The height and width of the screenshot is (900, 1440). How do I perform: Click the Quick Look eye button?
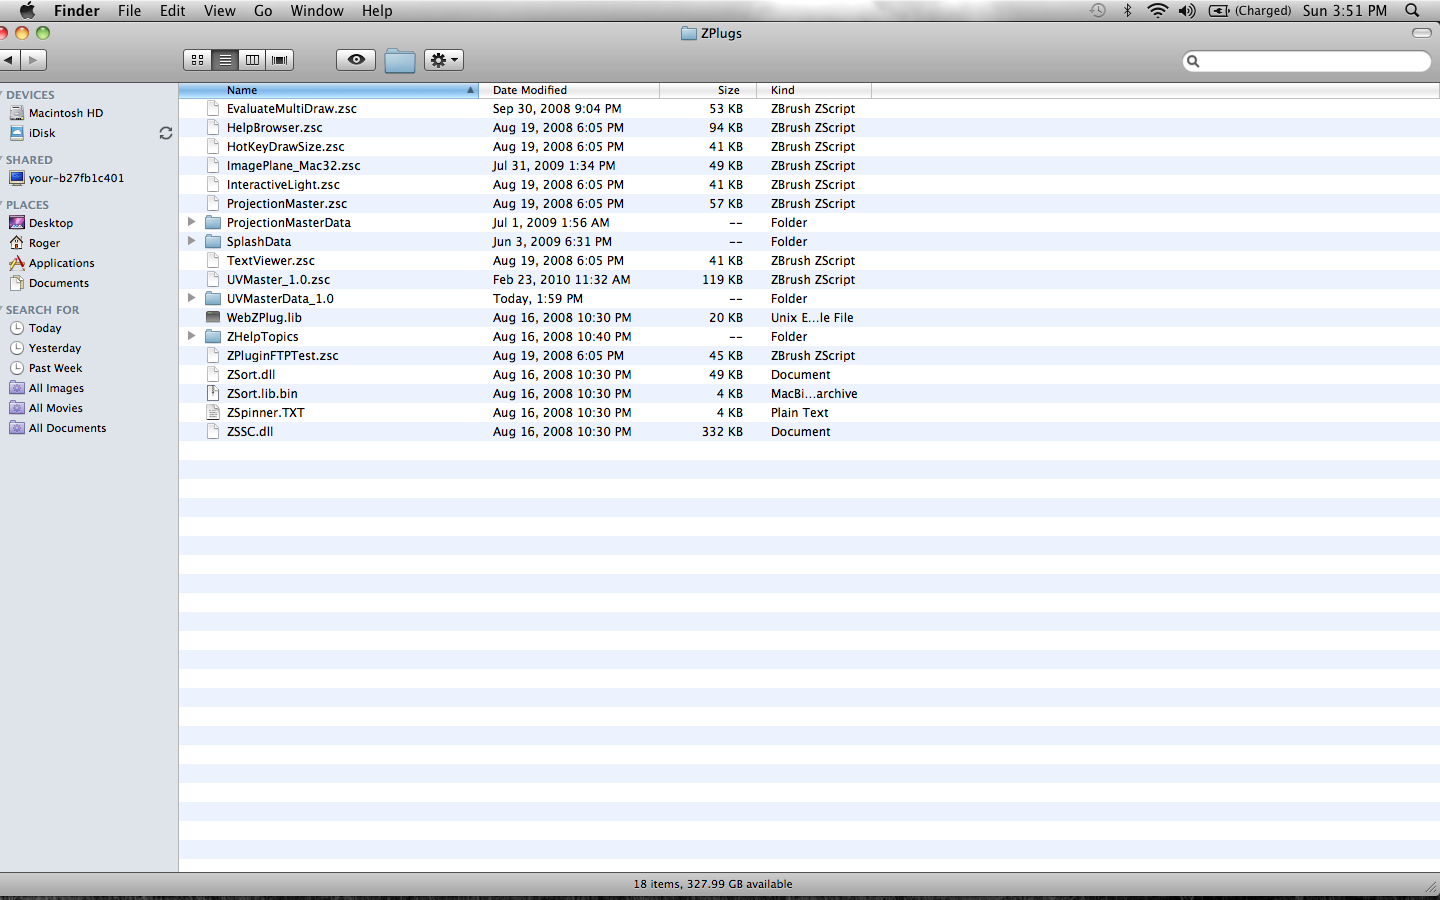click(x=356, y=60)
